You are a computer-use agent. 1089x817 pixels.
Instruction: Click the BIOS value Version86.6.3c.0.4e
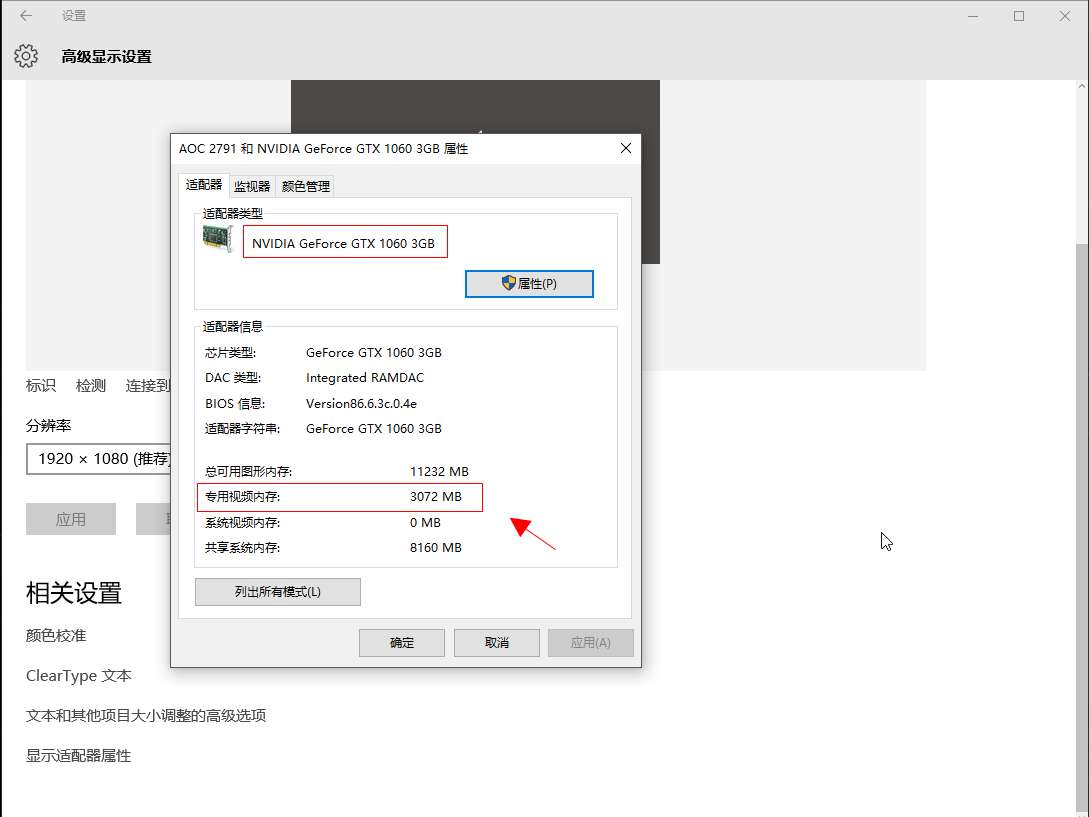tap(361, 404)
